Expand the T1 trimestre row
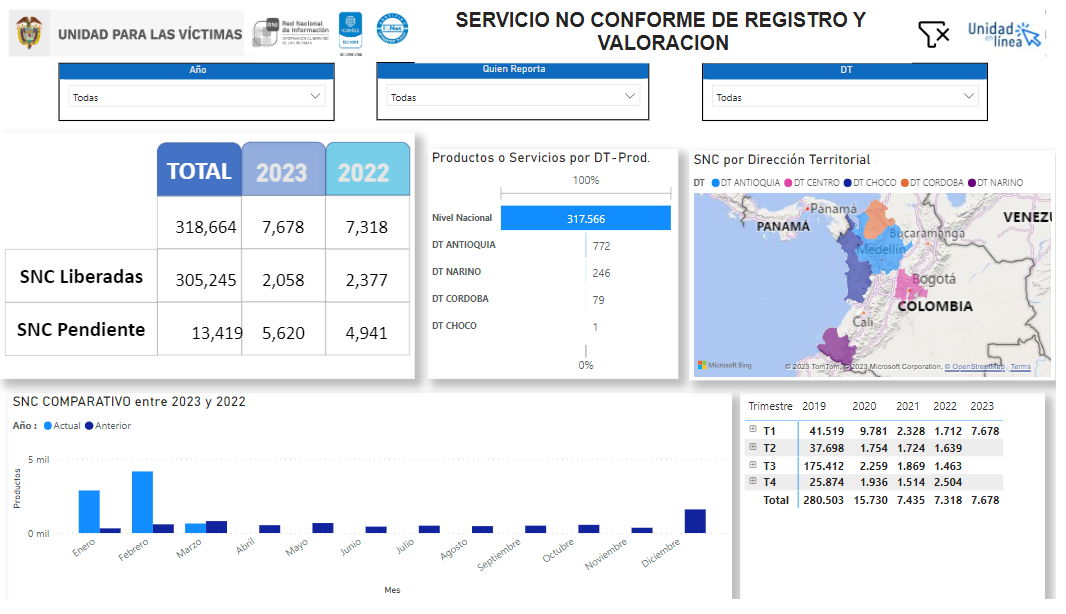This screenshot has width=1066, height=614. point(752,430)
